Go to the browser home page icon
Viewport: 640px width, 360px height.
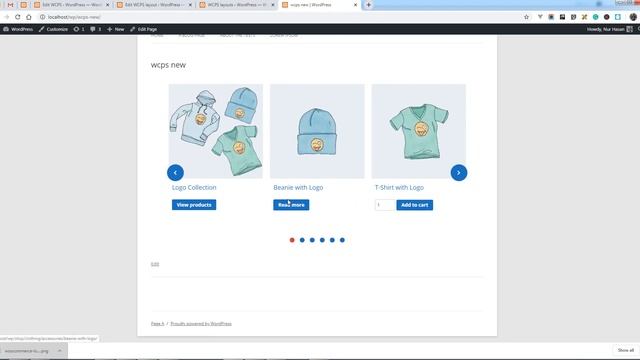(29, 17)
